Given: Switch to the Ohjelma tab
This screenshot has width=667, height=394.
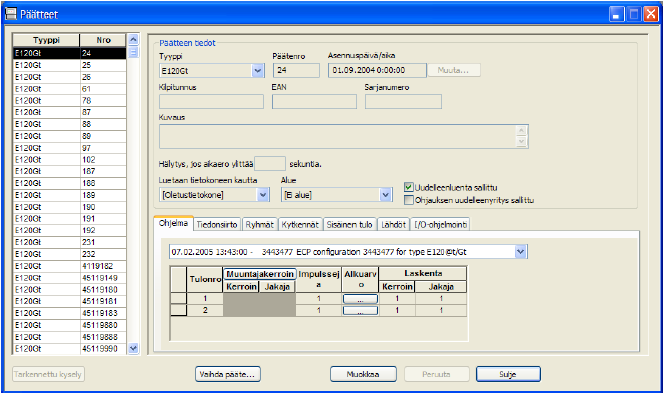Looking at the screenshot, I should coord(174,223).
